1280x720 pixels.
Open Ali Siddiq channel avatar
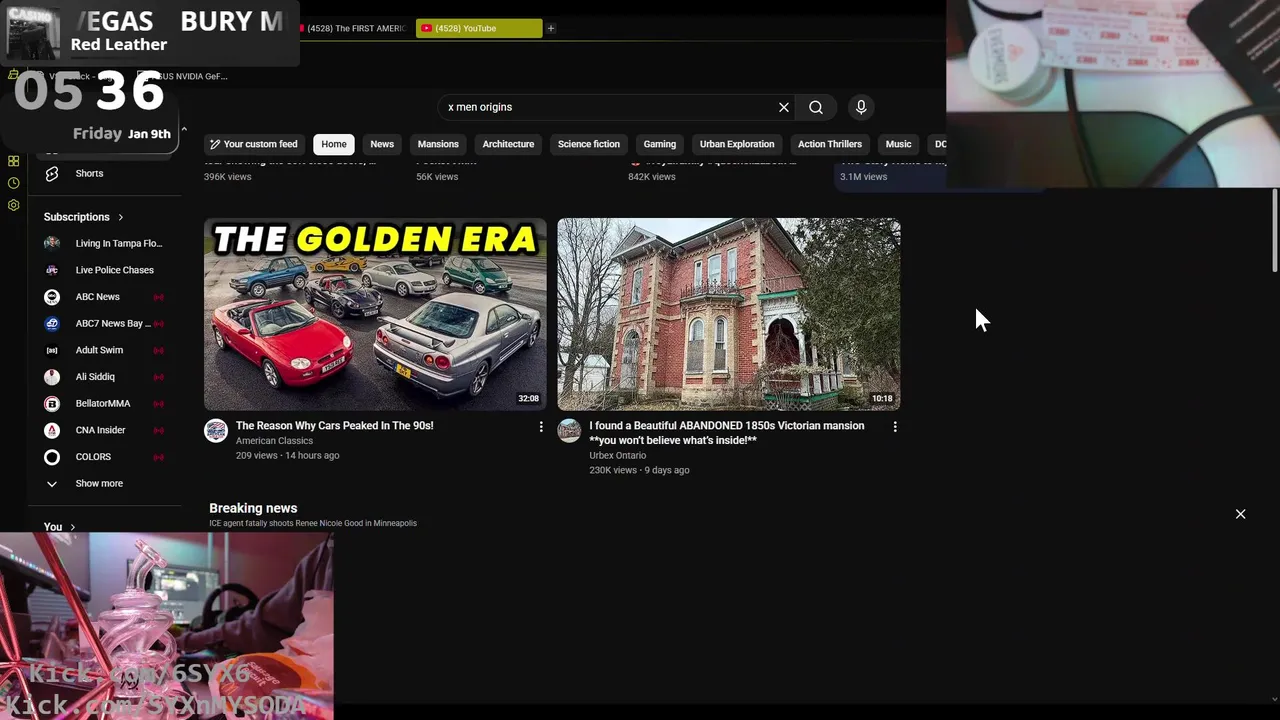pyautogui.click(x=52, y=377)
